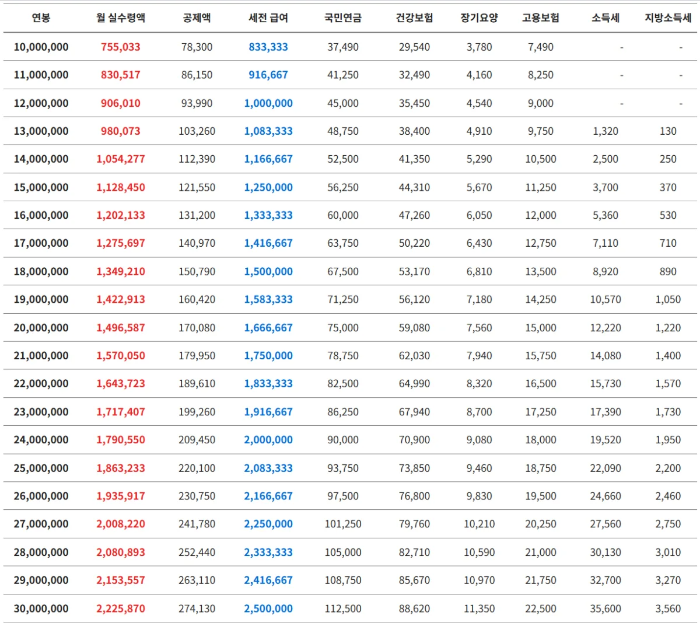Select income tax value 14,080
The width and height of the screenshot is (700, 624).
605,356
